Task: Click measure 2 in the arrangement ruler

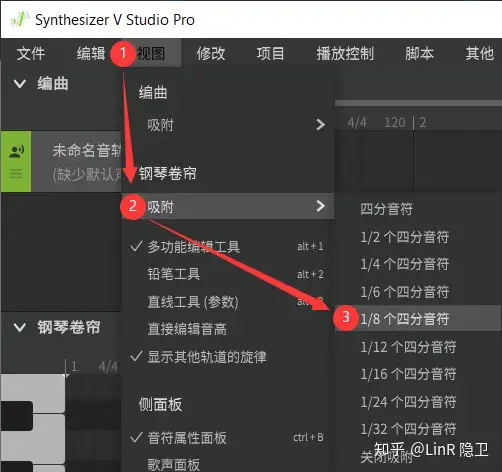Action: point(423,123)
